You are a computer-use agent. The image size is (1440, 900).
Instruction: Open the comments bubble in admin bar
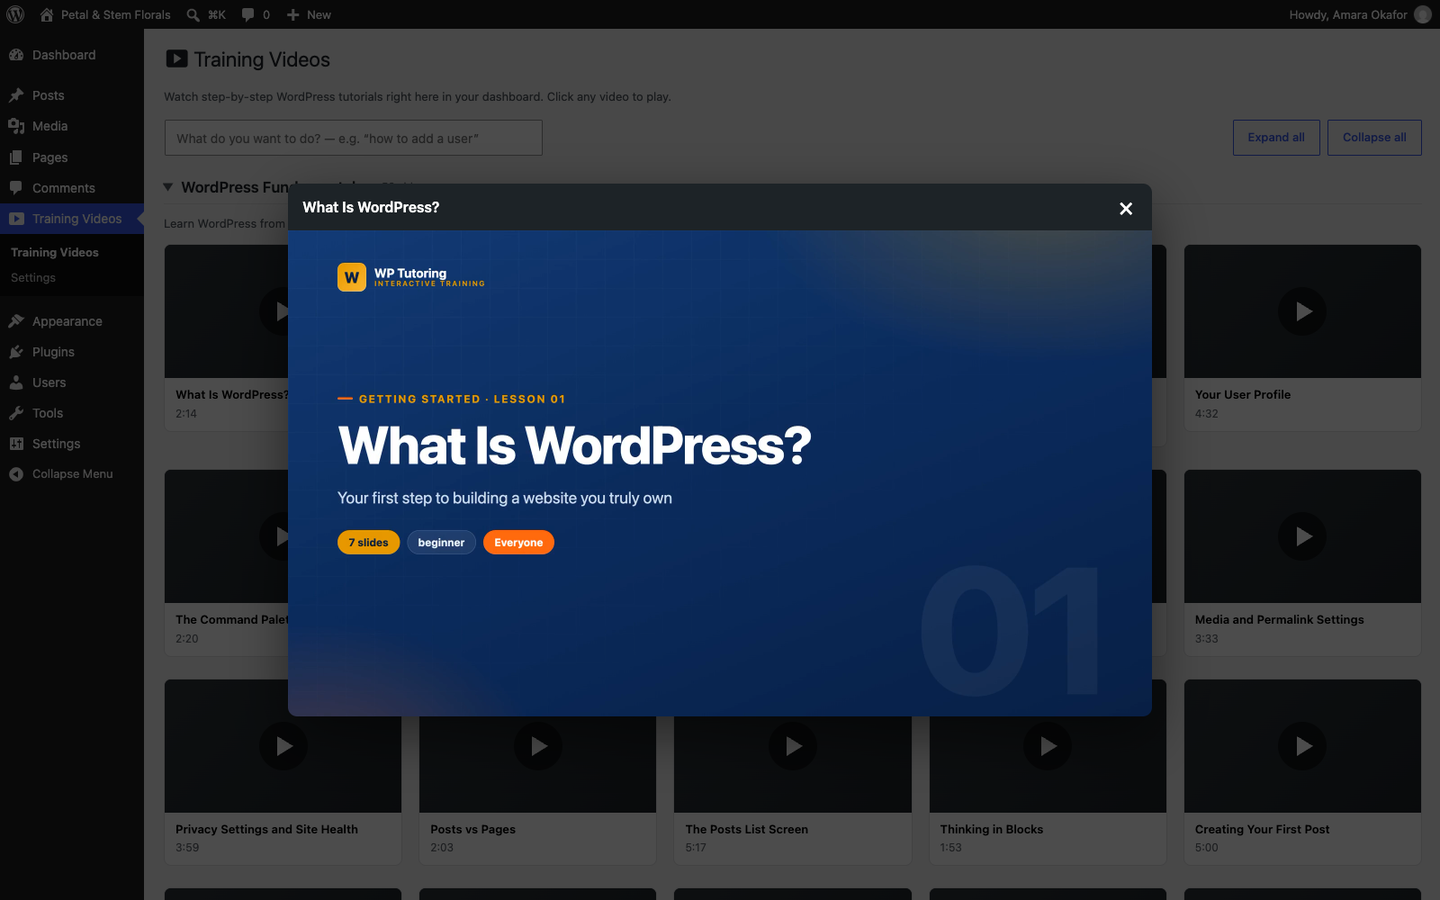[x=248, y=15]
